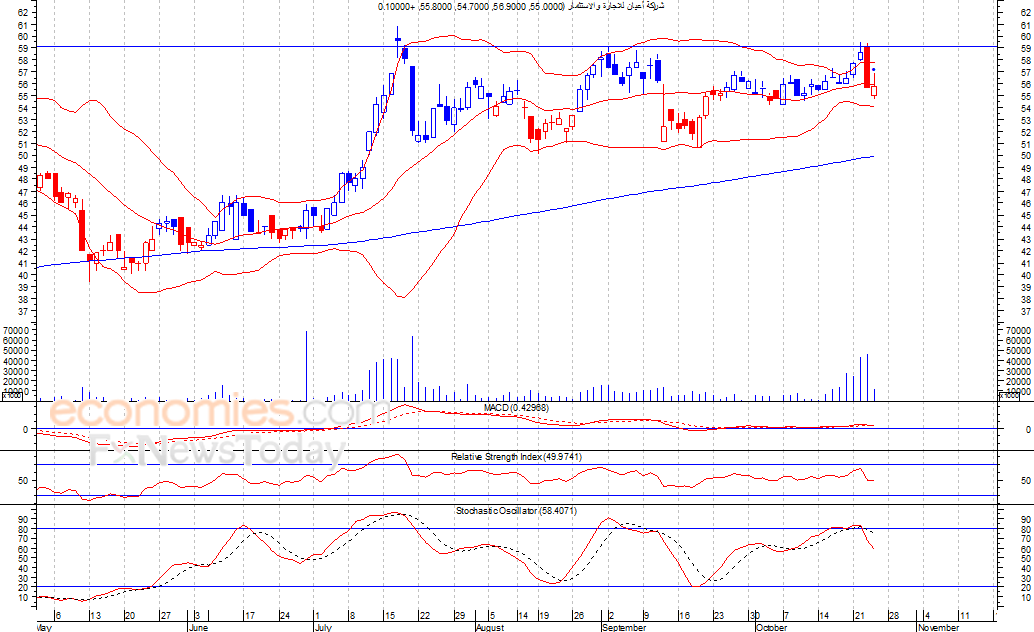The height and width of the screenshot is (632, 1034).
Task: Select the June month label on time axis
Action: [x=198, y=627]
